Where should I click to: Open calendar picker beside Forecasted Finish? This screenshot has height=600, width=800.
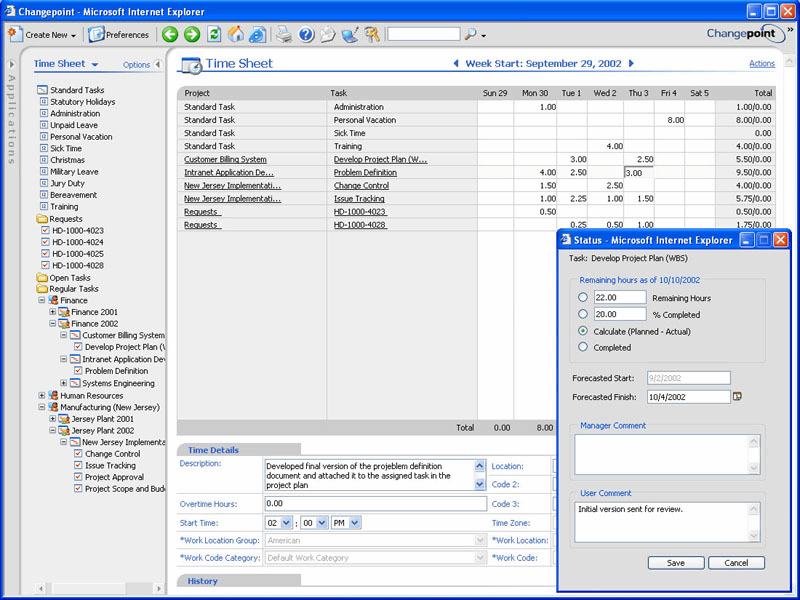point(737,396)
